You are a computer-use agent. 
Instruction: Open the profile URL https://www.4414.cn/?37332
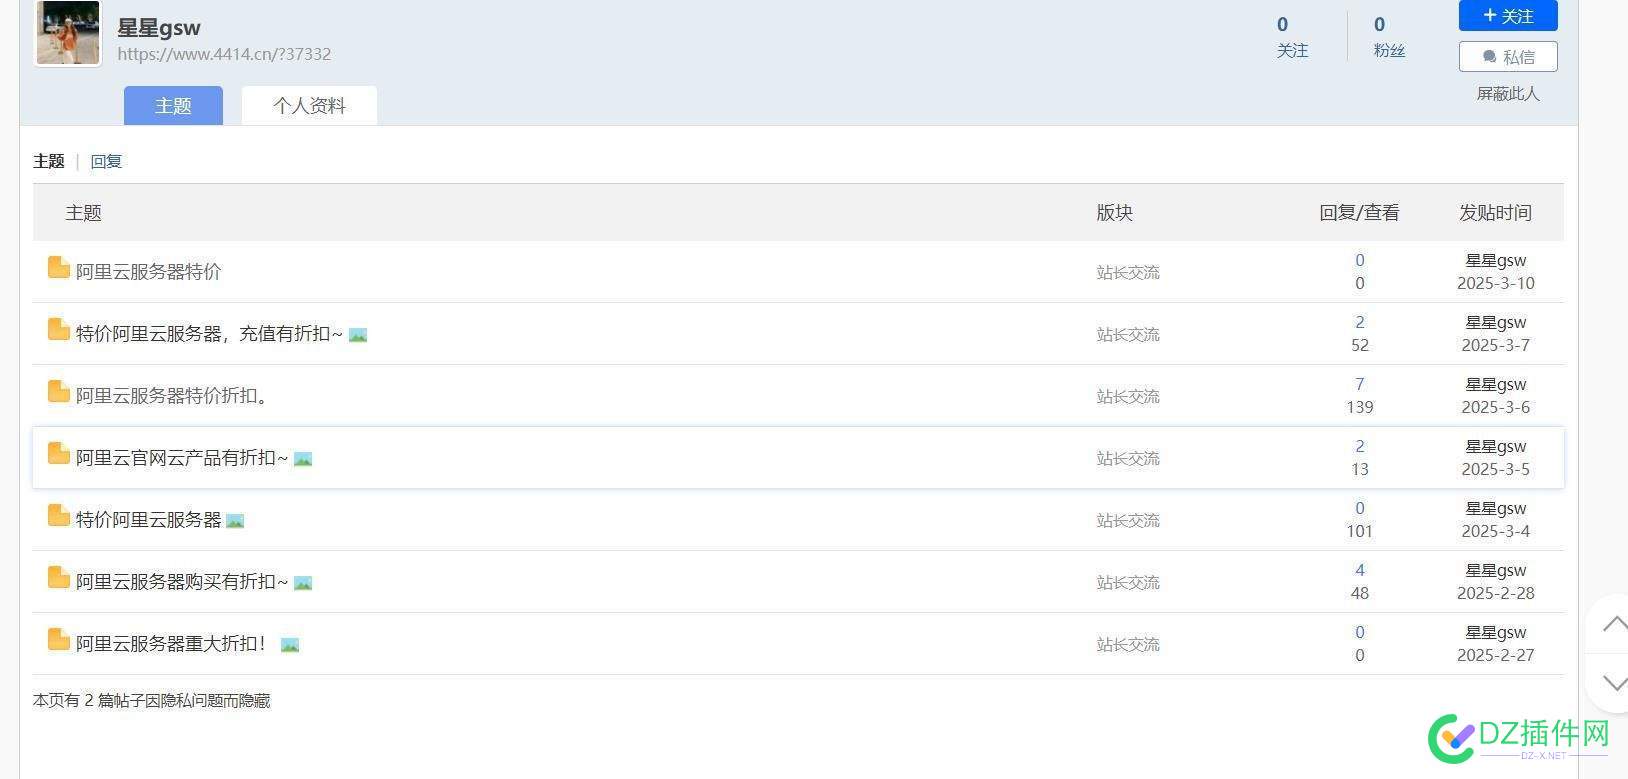coord(224,54)
